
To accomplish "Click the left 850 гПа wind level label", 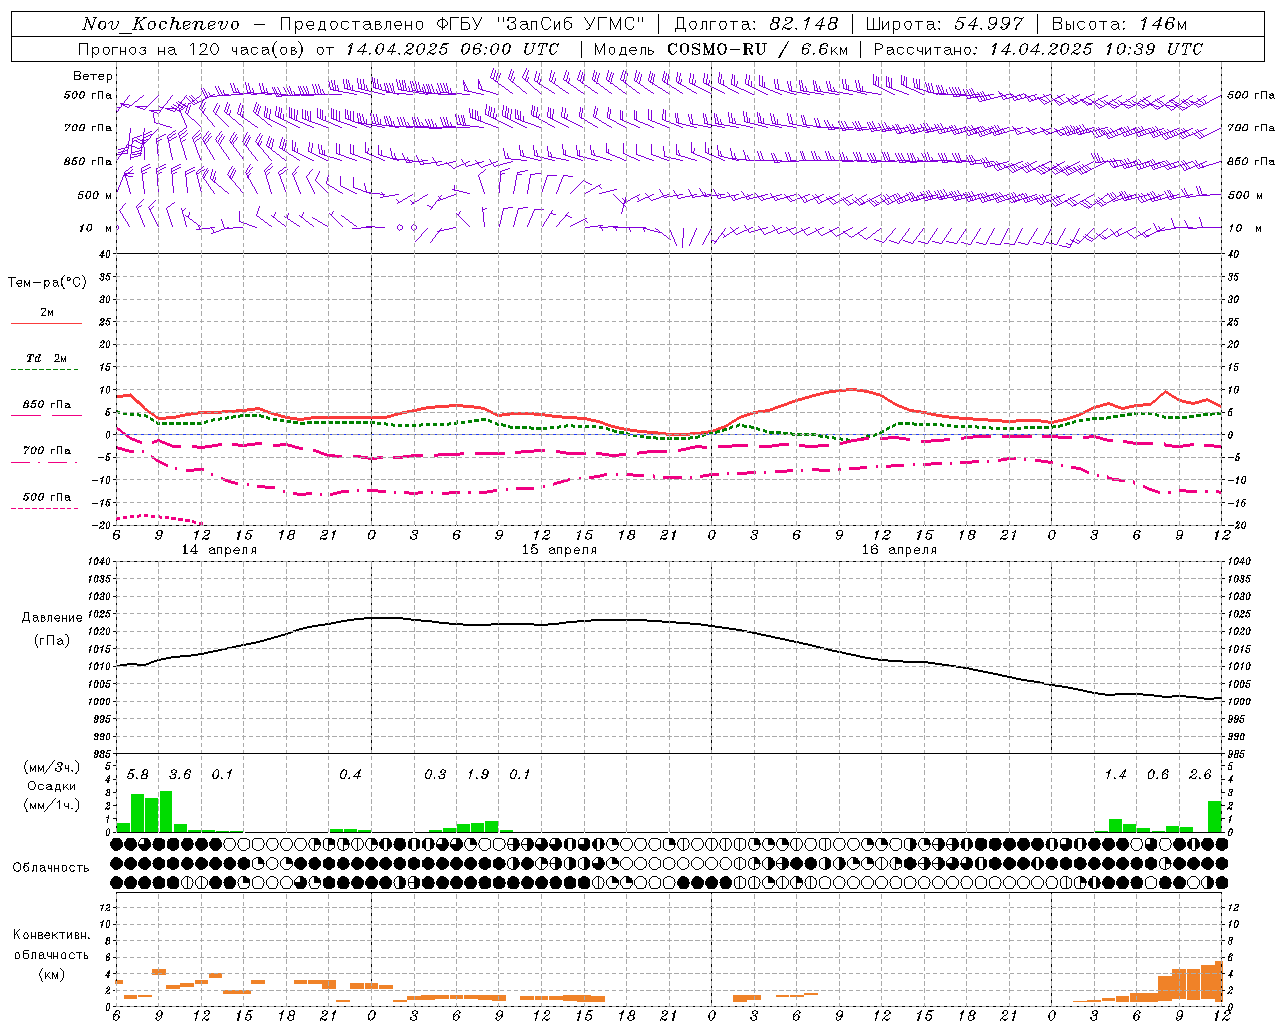I will pyautogui.click(x=87, y=161).
